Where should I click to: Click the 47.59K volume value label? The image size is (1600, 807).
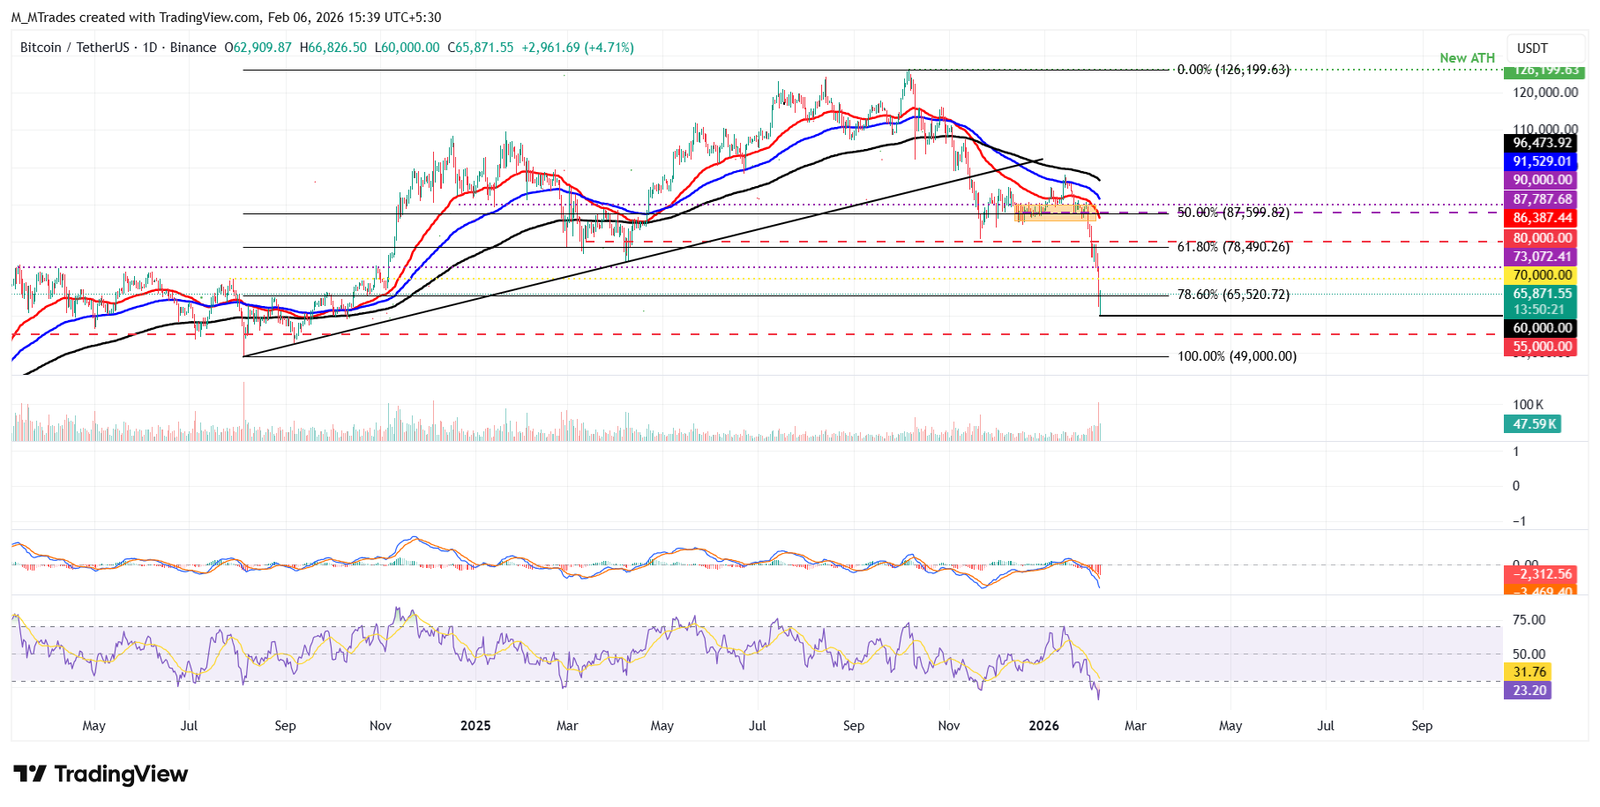click(1533, 424)
